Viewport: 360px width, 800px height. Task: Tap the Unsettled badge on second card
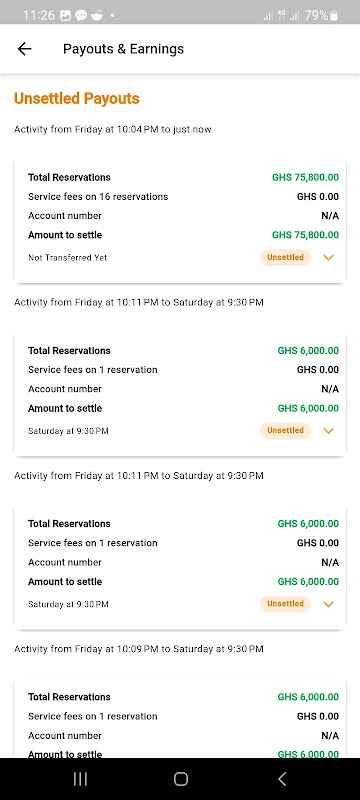pyautogui.click(x=285, y=430)
